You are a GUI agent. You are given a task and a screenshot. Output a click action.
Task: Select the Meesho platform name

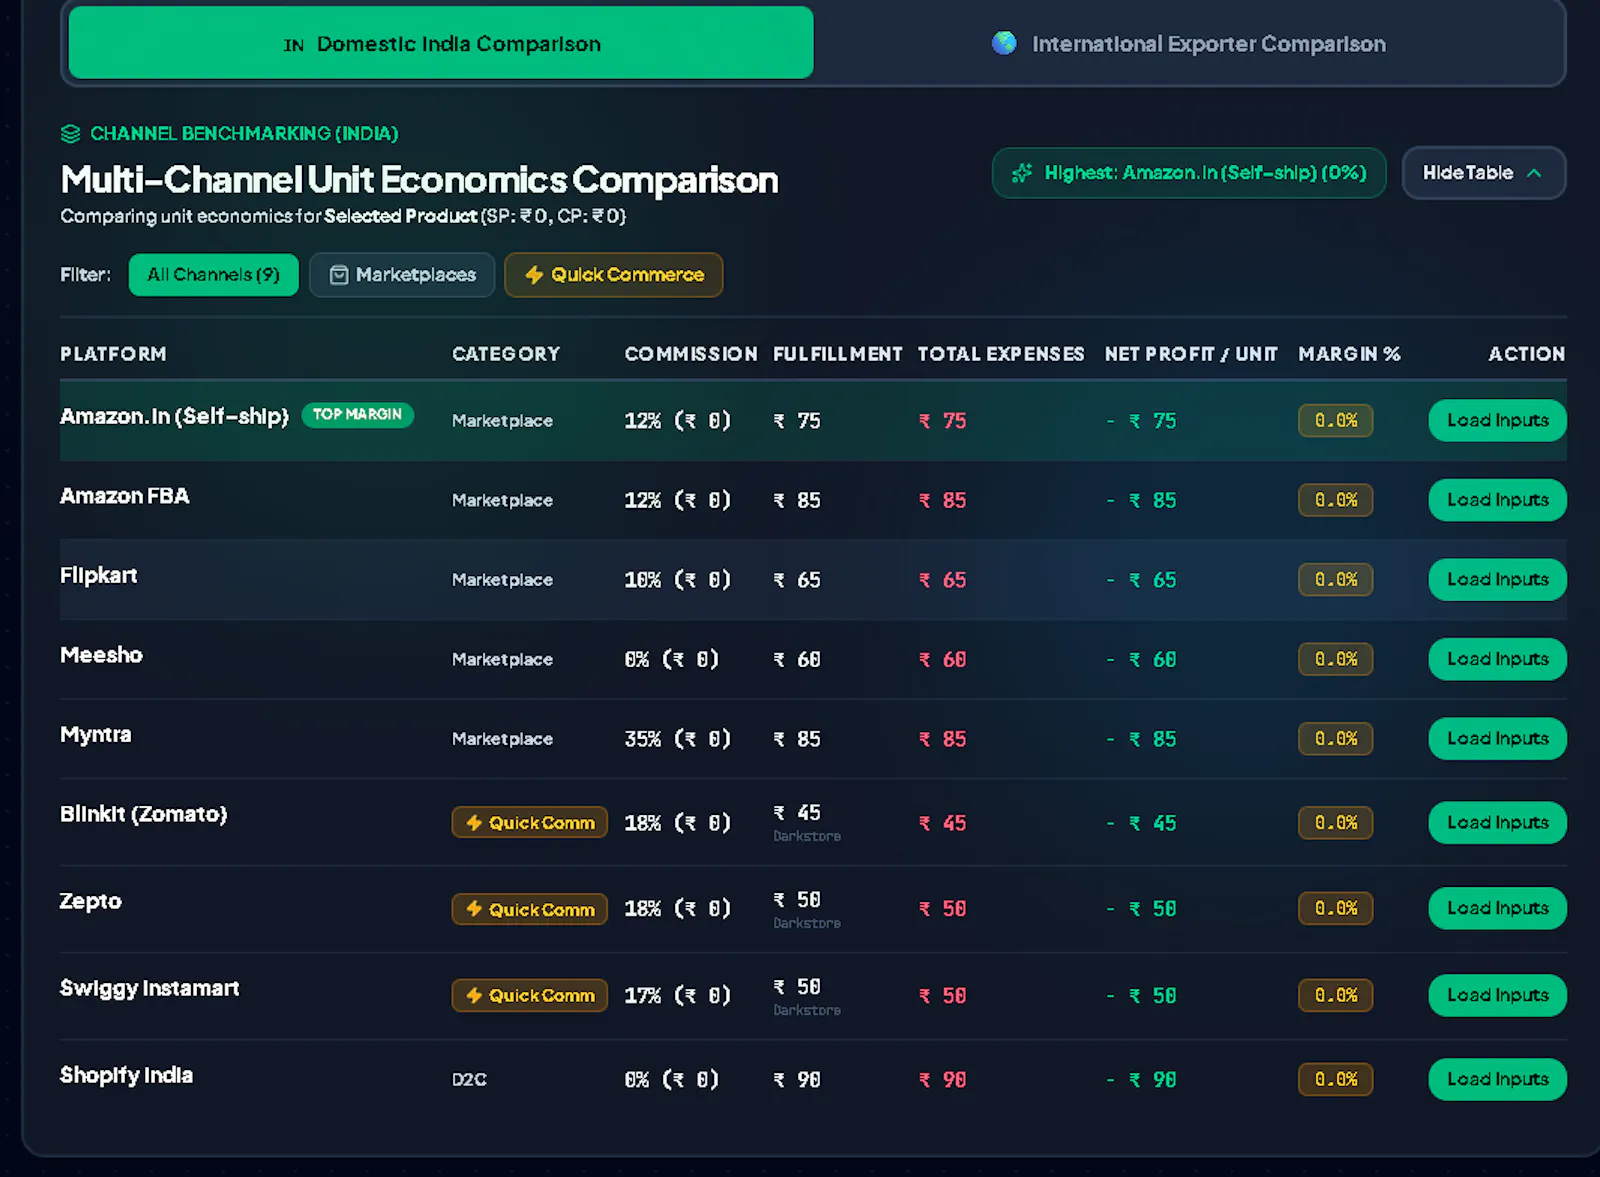coord(101,655)
